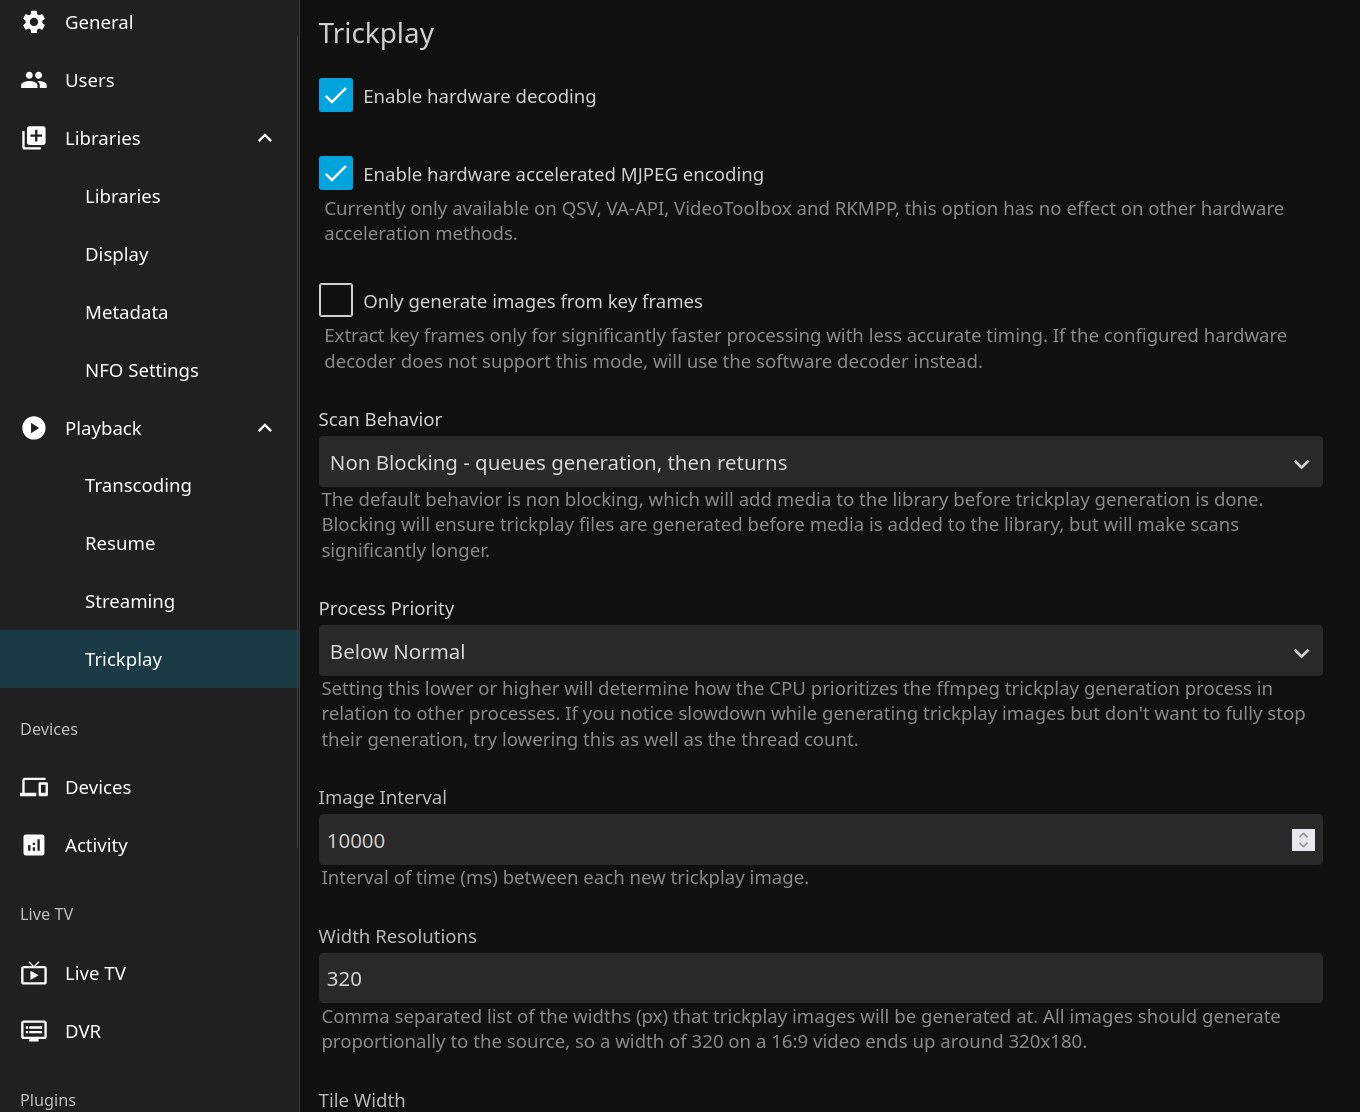
Task: Go to the Transcoding settings page
Action: click(x=138, y=485)
